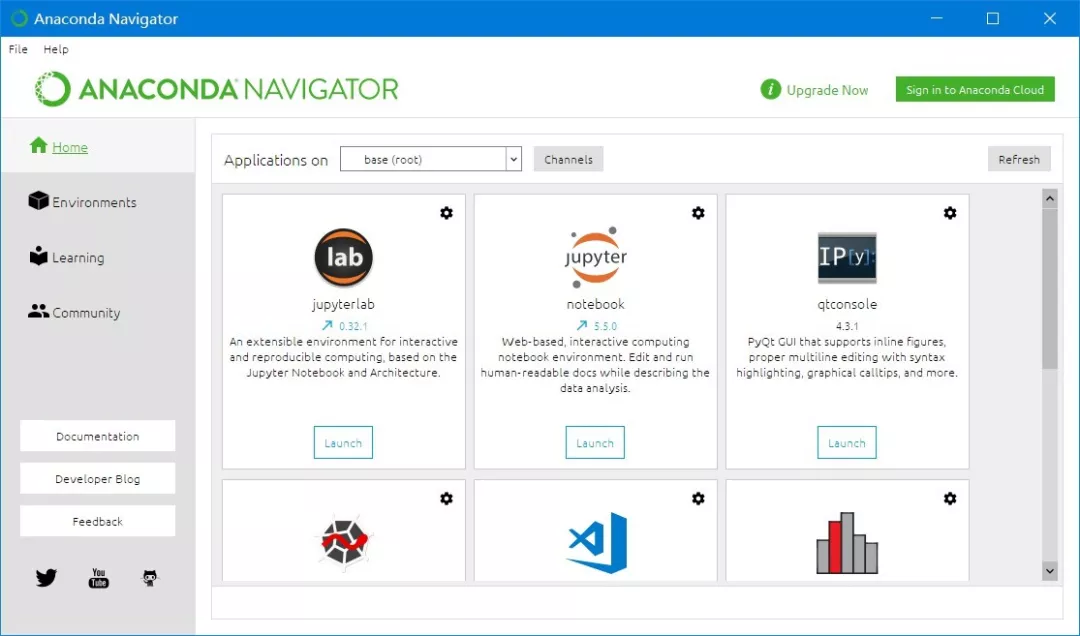Click jupyterlab update arrow icon

pyautogui.click(x=327, y=325)
